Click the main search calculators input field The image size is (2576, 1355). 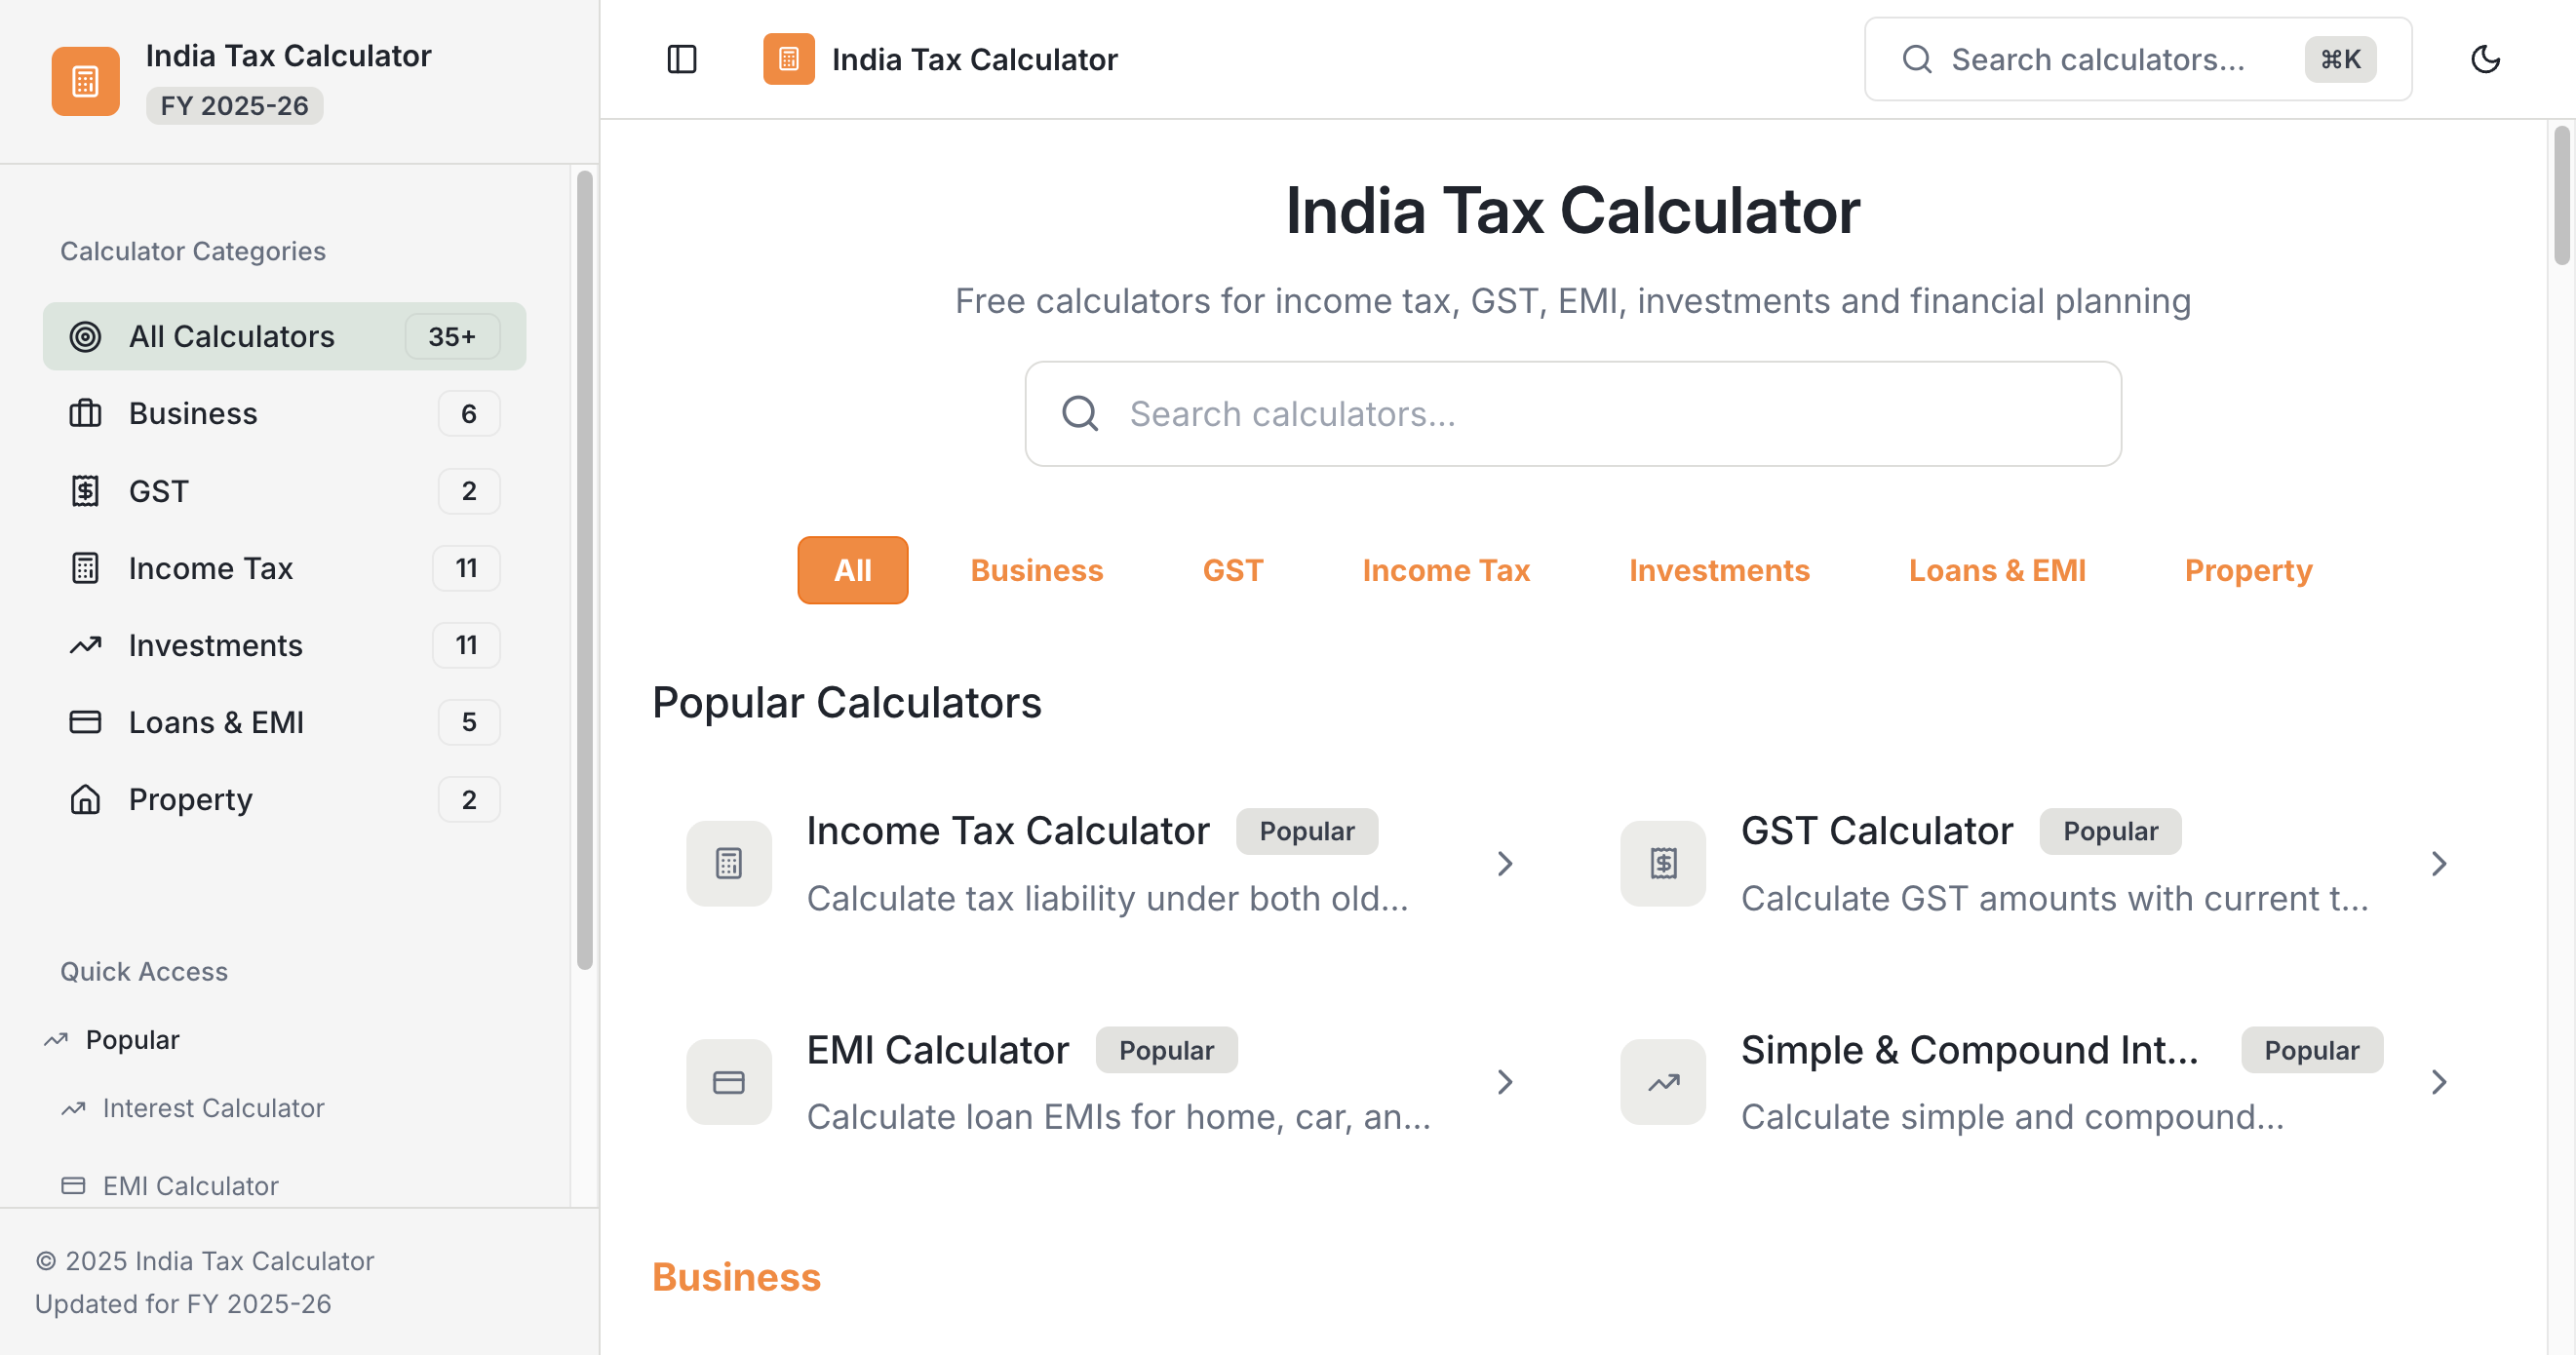point(1572,414)
